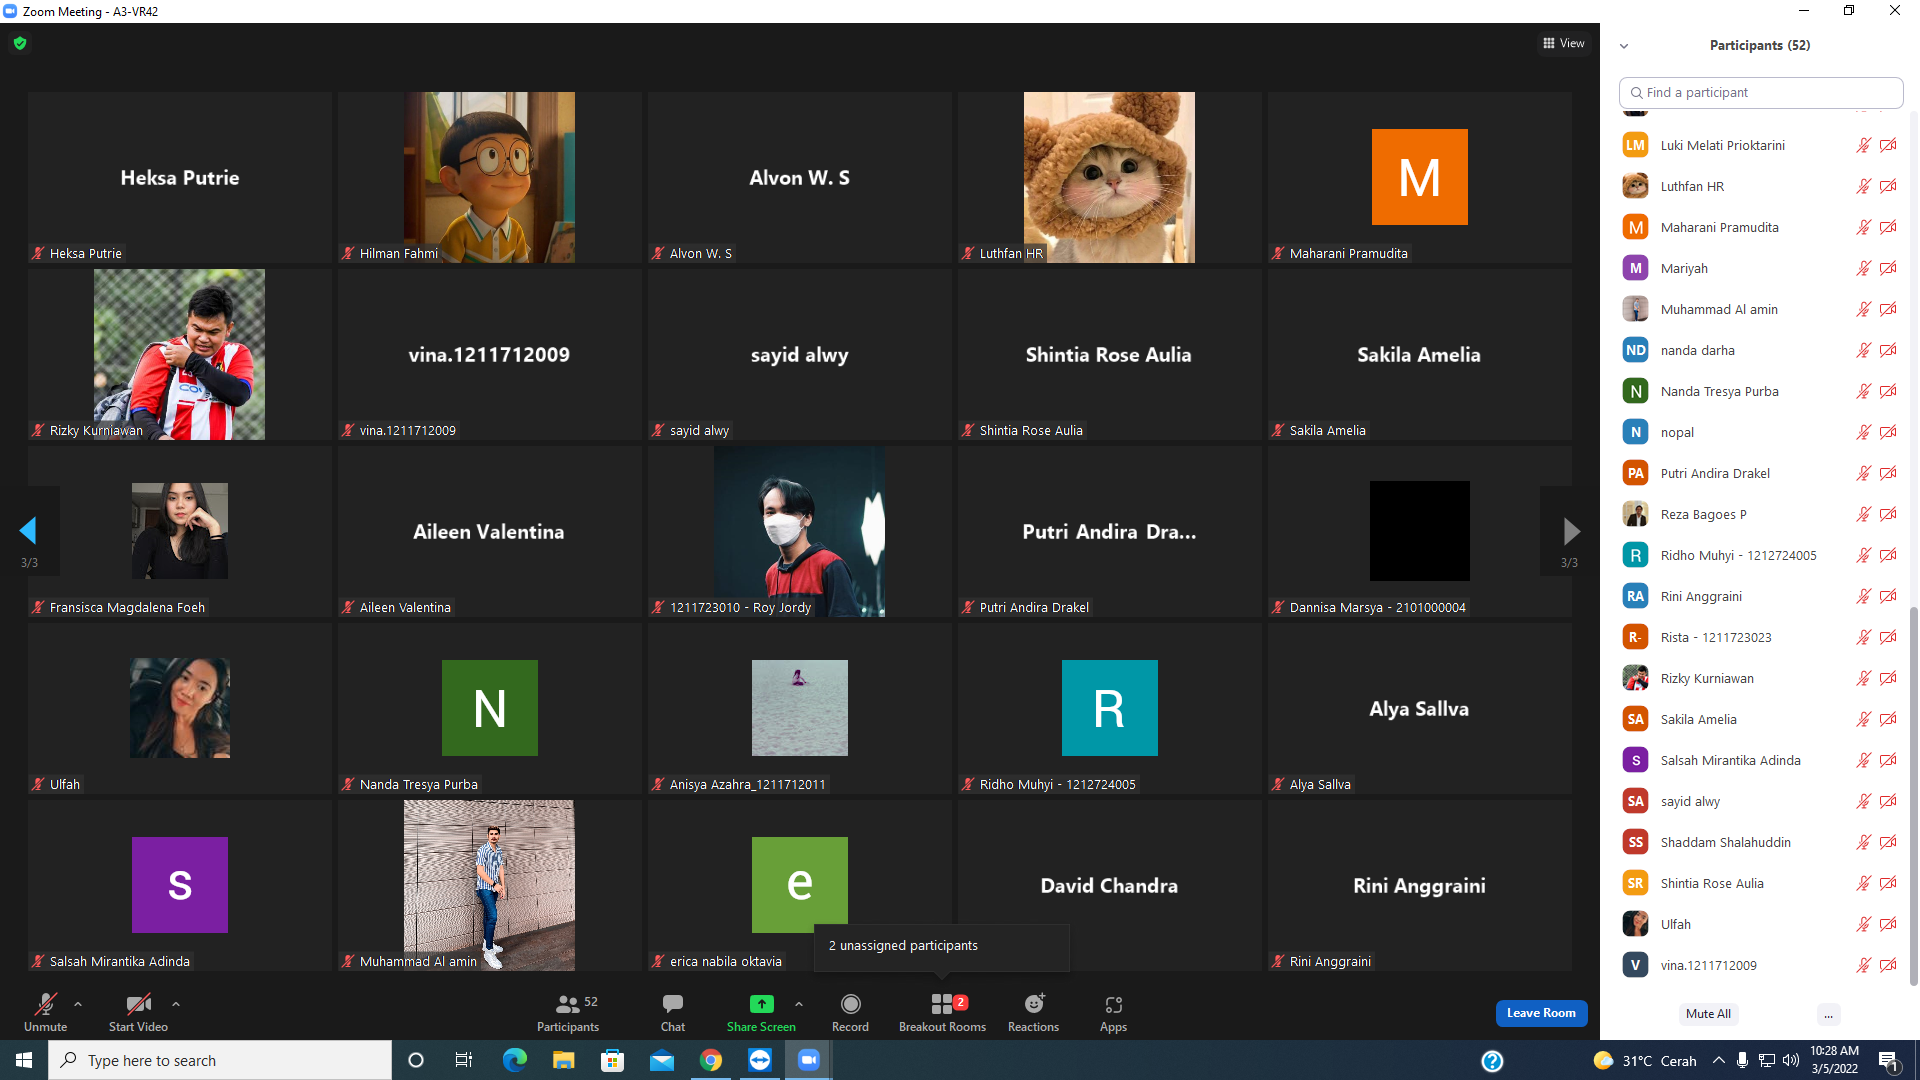The height and width of the screenshot is (1080, 1920).
Task: Toggle video icon for Shaddam Shalahuddin
Action: tap(1888, 842)
